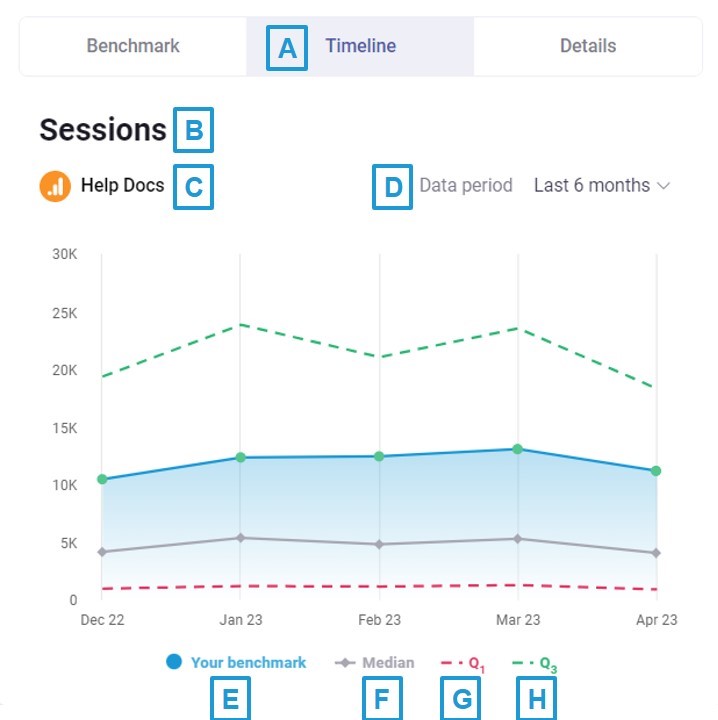The width and height of the screenshot is (718, 720).
Task: Click the gray Median legend marker
Action: click(345, 663)
